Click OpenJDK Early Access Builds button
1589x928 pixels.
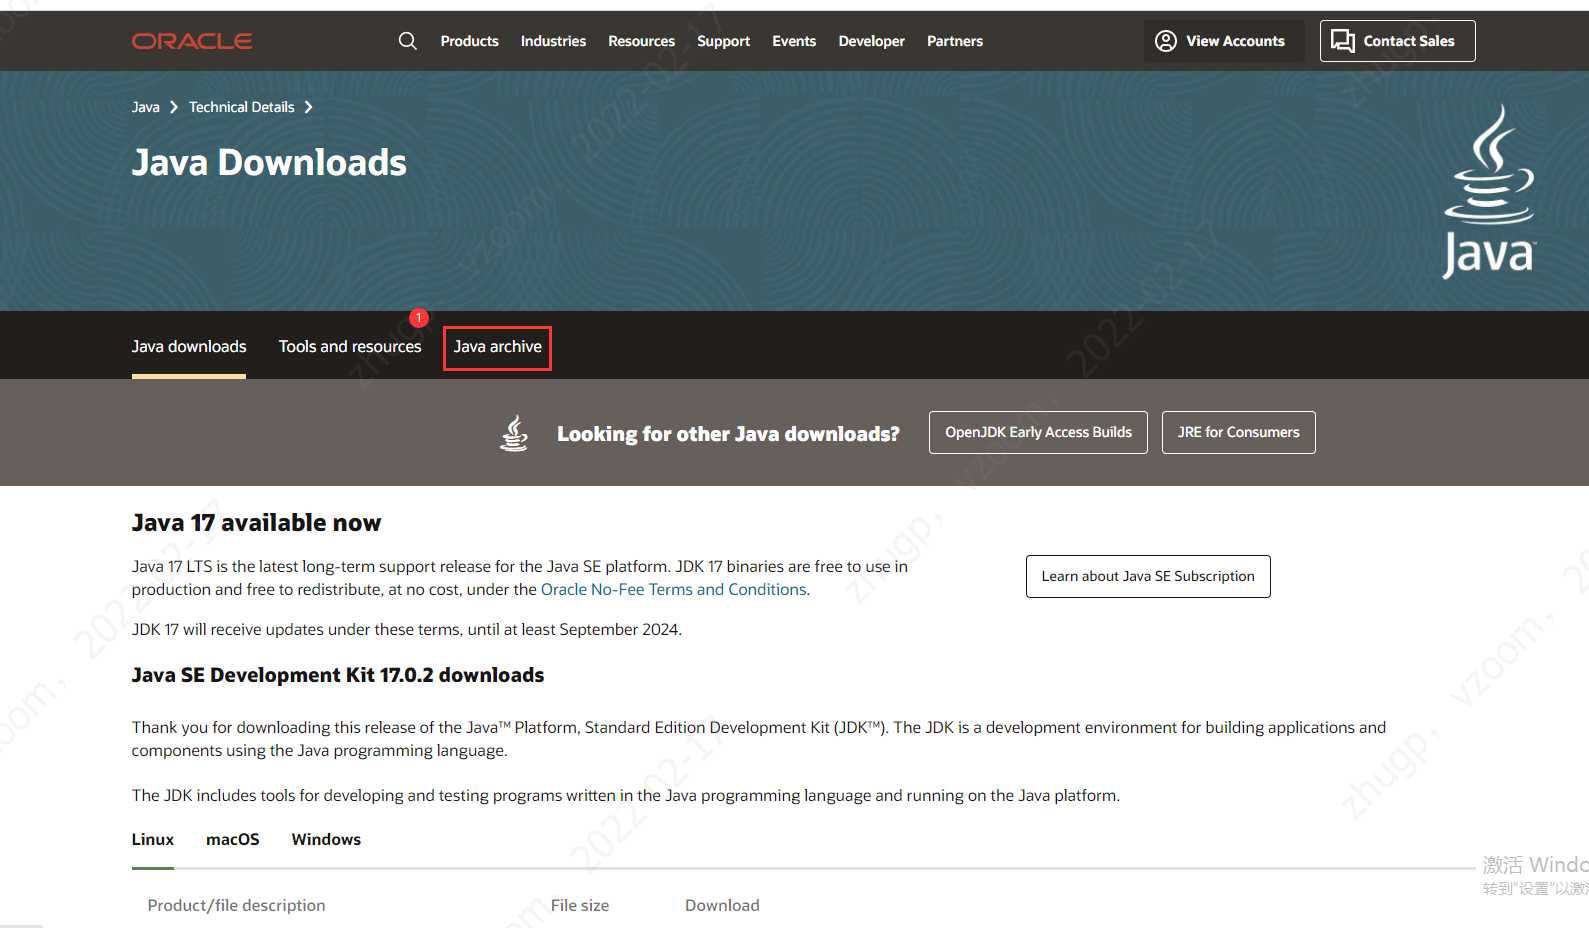click(1038, 432)
